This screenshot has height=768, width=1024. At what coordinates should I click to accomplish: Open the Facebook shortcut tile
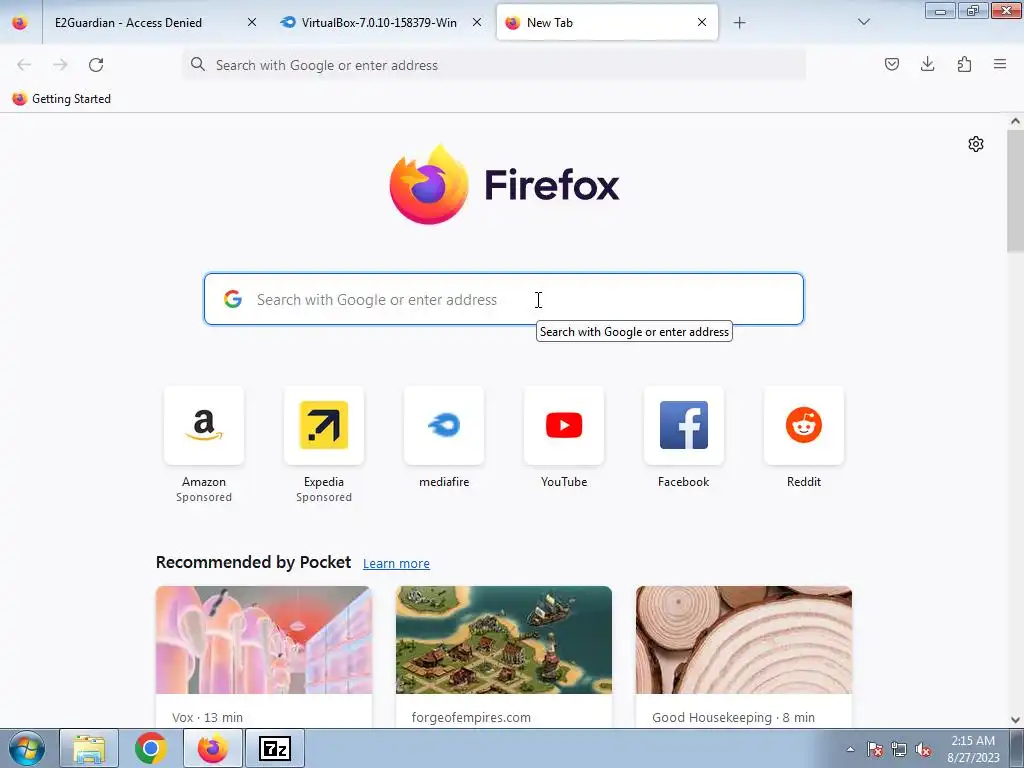[x=684, y=425]
